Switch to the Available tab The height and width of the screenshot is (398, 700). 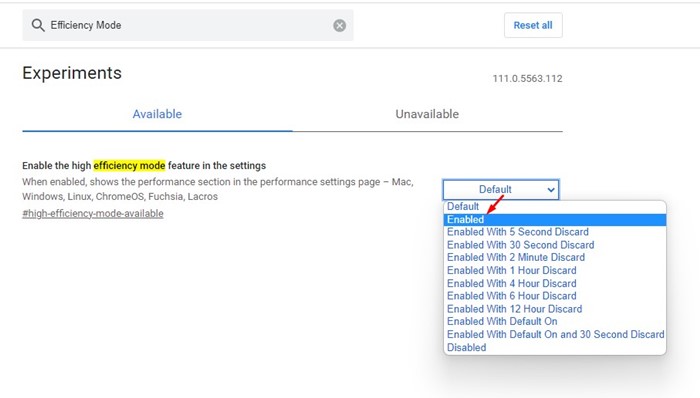pyautogui.click(x=157, y=114)
